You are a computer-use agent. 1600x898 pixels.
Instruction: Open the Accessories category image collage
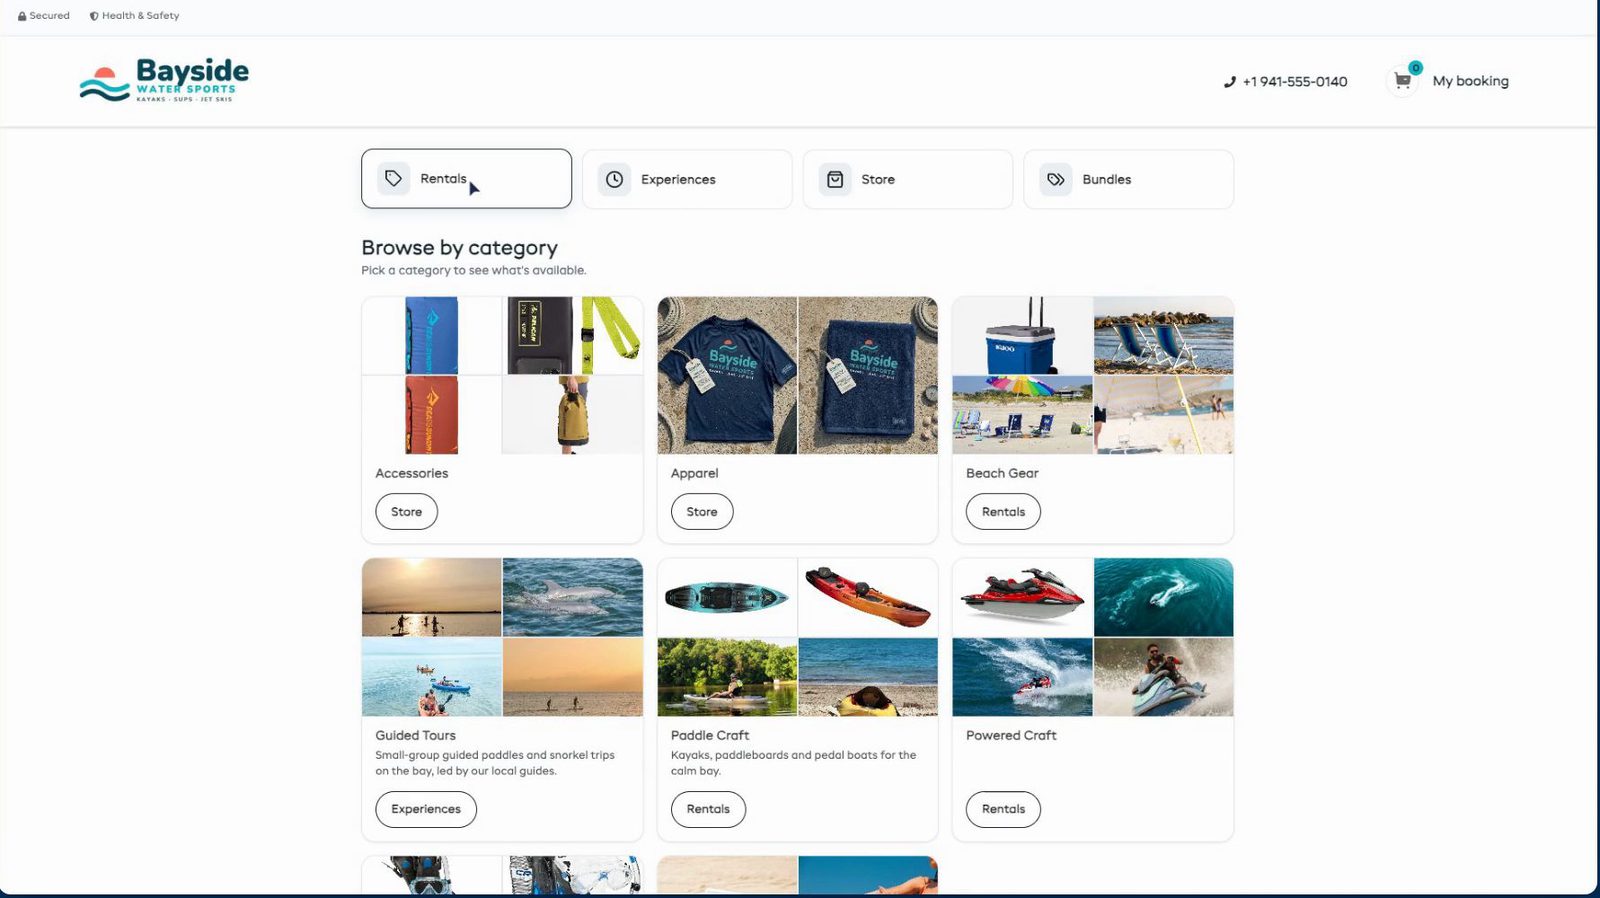coord(502,376)
